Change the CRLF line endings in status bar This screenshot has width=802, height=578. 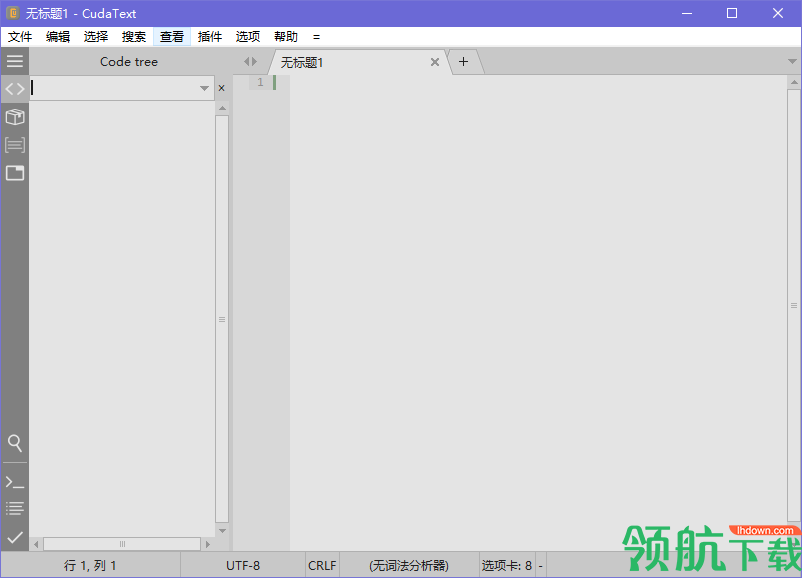[322, 565]
